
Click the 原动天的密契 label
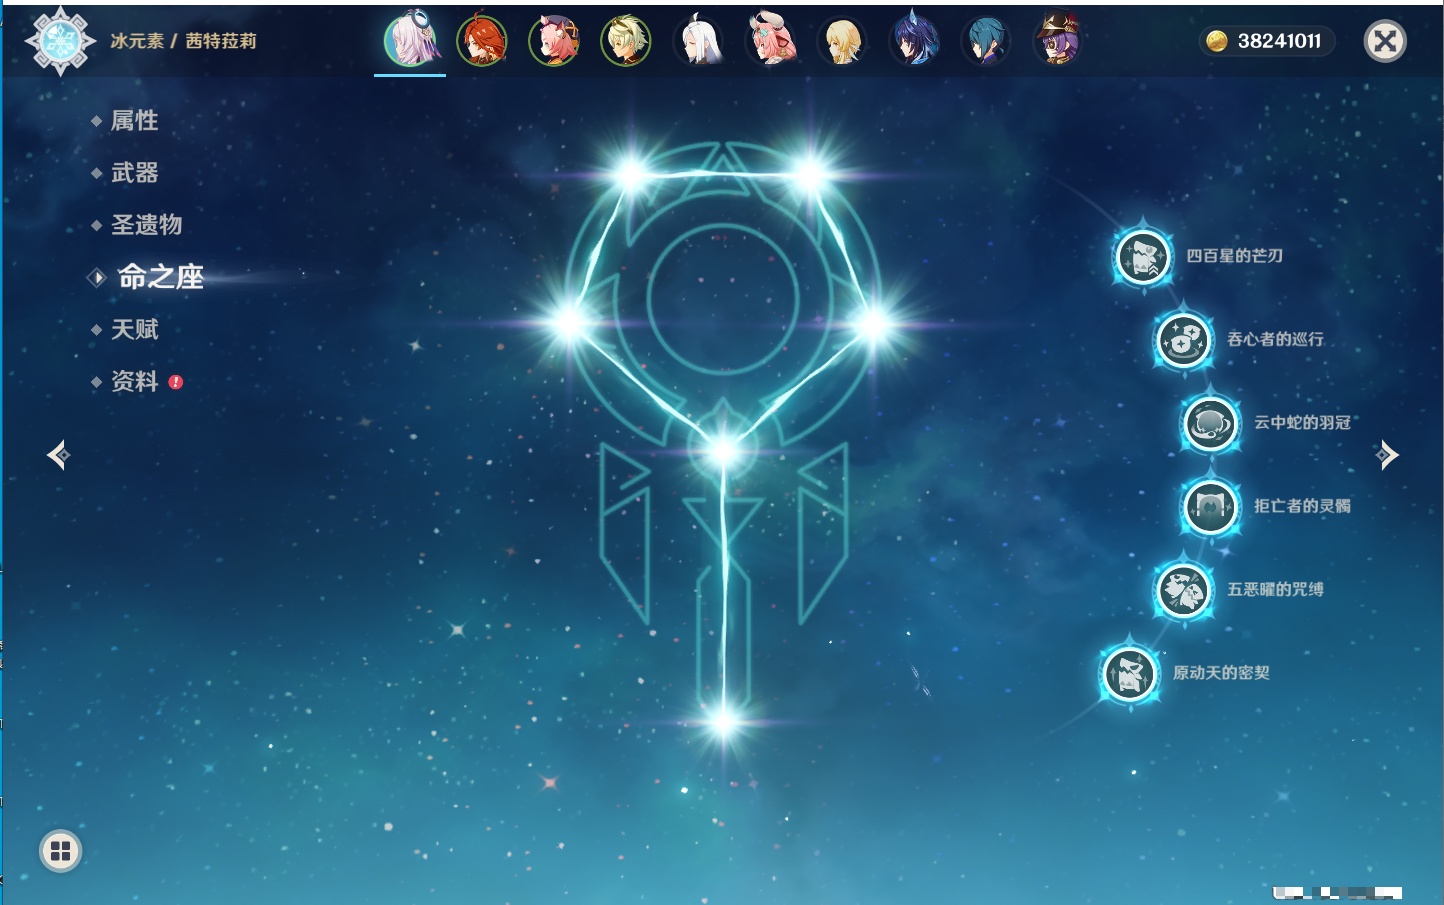click(x=1221, y=673)
